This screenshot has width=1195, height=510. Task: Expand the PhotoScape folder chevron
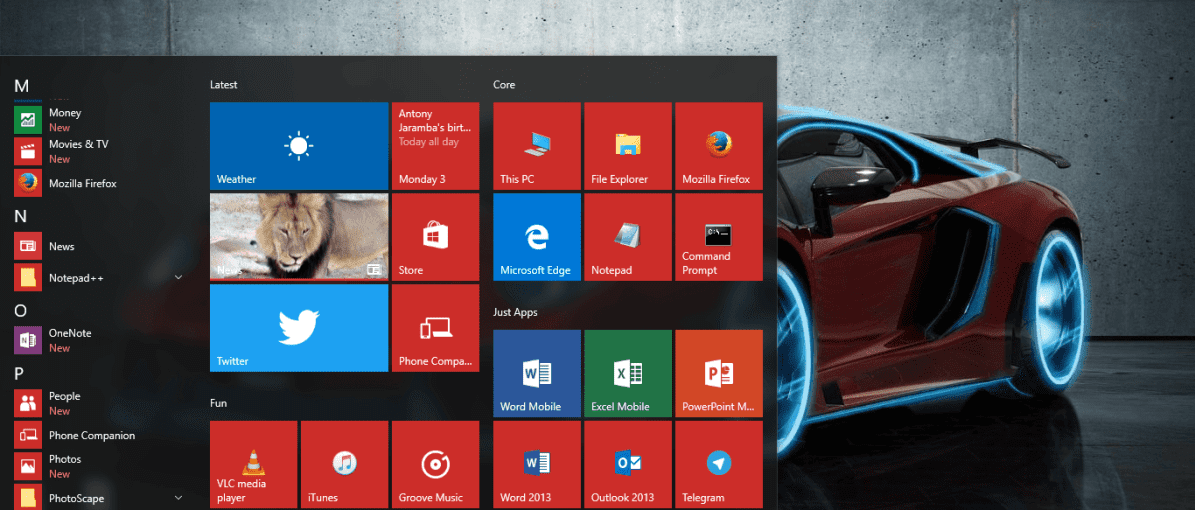click(x=178, y=498)
